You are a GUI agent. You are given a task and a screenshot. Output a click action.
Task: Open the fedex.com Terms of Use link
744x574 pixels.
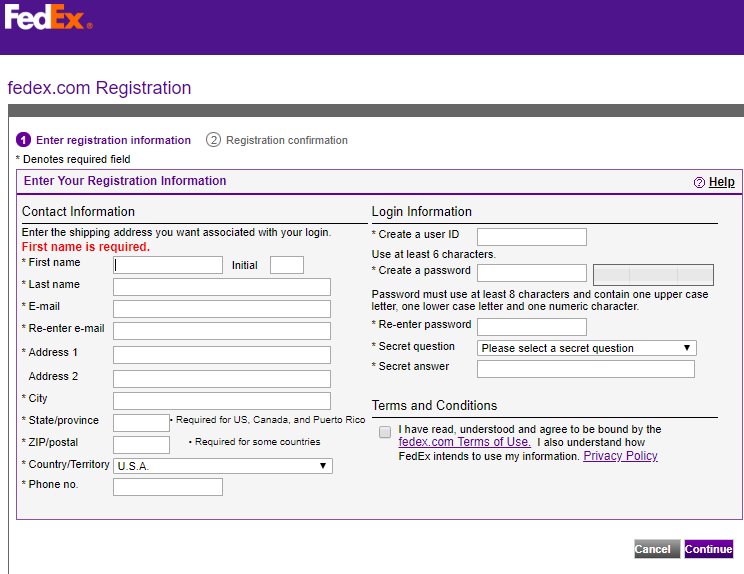tap(465, 442)
